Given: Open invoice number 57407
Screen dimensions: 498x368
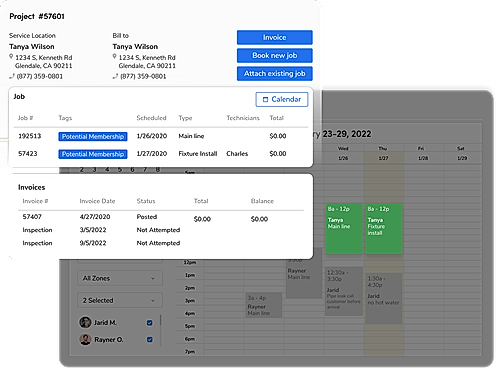Looking at the screenshot, I should click(x=32, y=217).
